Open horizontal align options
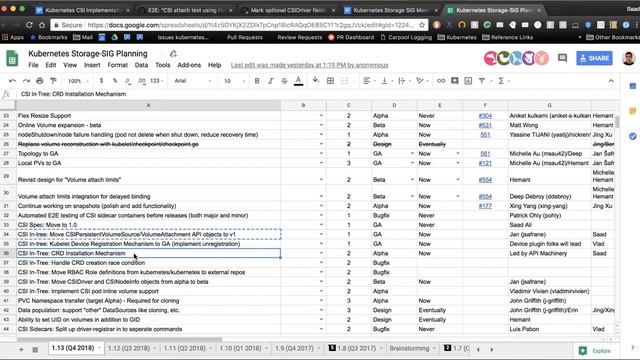640x360 pixels. (369, 81)
